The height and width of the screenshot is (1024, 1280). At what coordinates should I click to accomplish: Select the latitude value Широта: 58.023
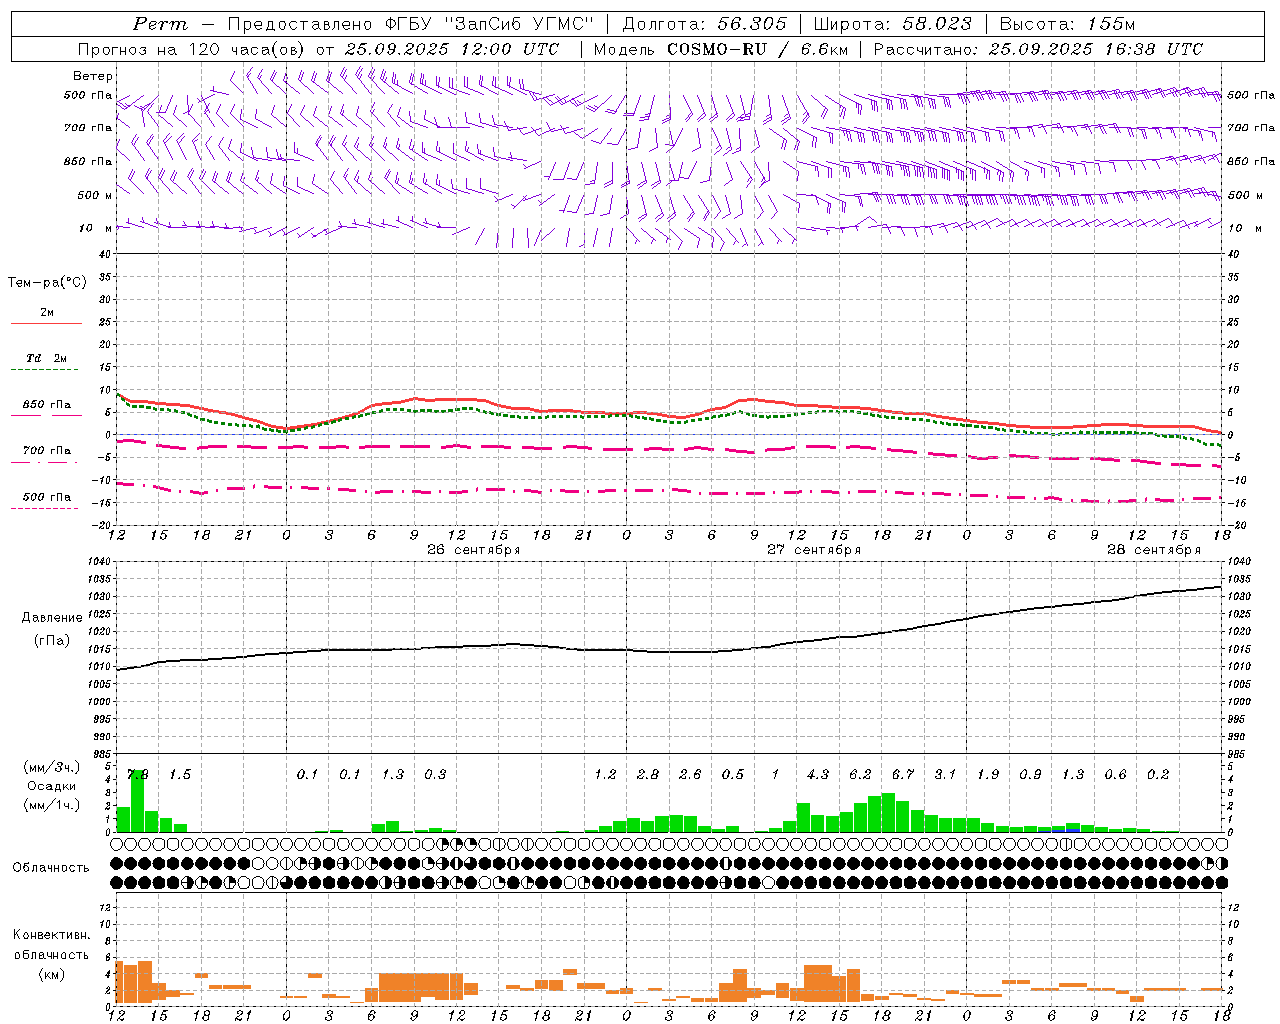tap(892, 24)
